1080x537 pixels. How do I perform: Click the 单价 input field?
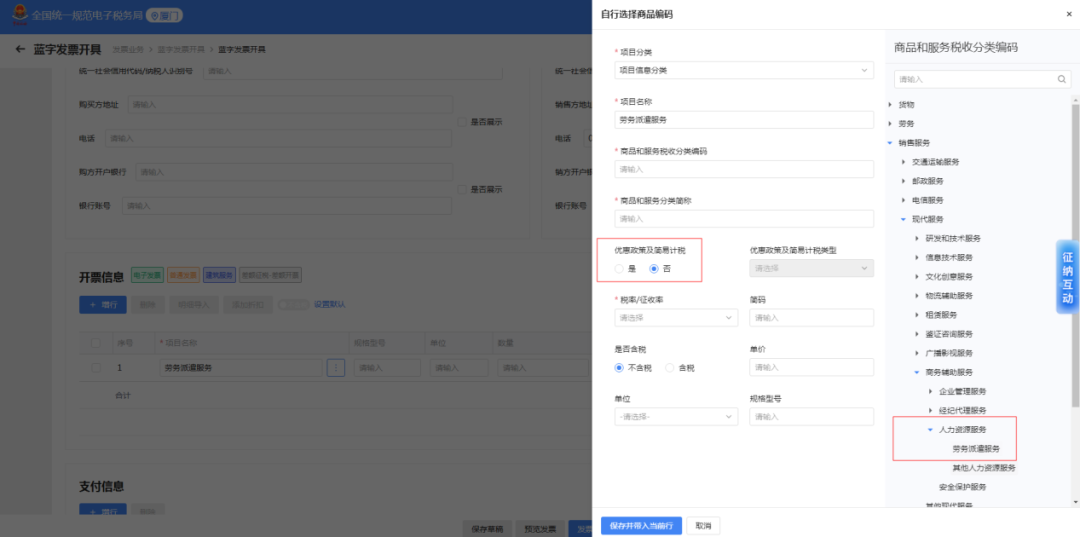pyautogui.click(x=811, y=367)
